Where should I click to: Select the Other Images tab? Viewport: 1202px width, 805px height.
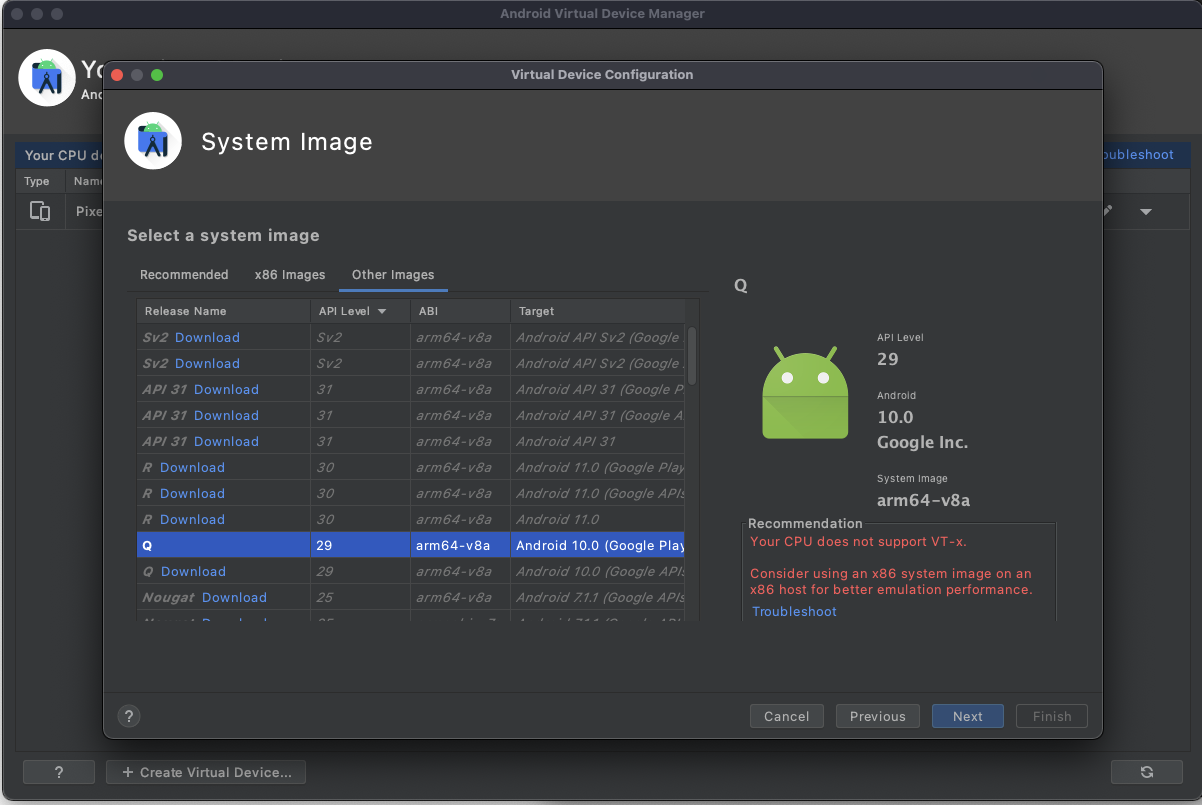[393, 275]
